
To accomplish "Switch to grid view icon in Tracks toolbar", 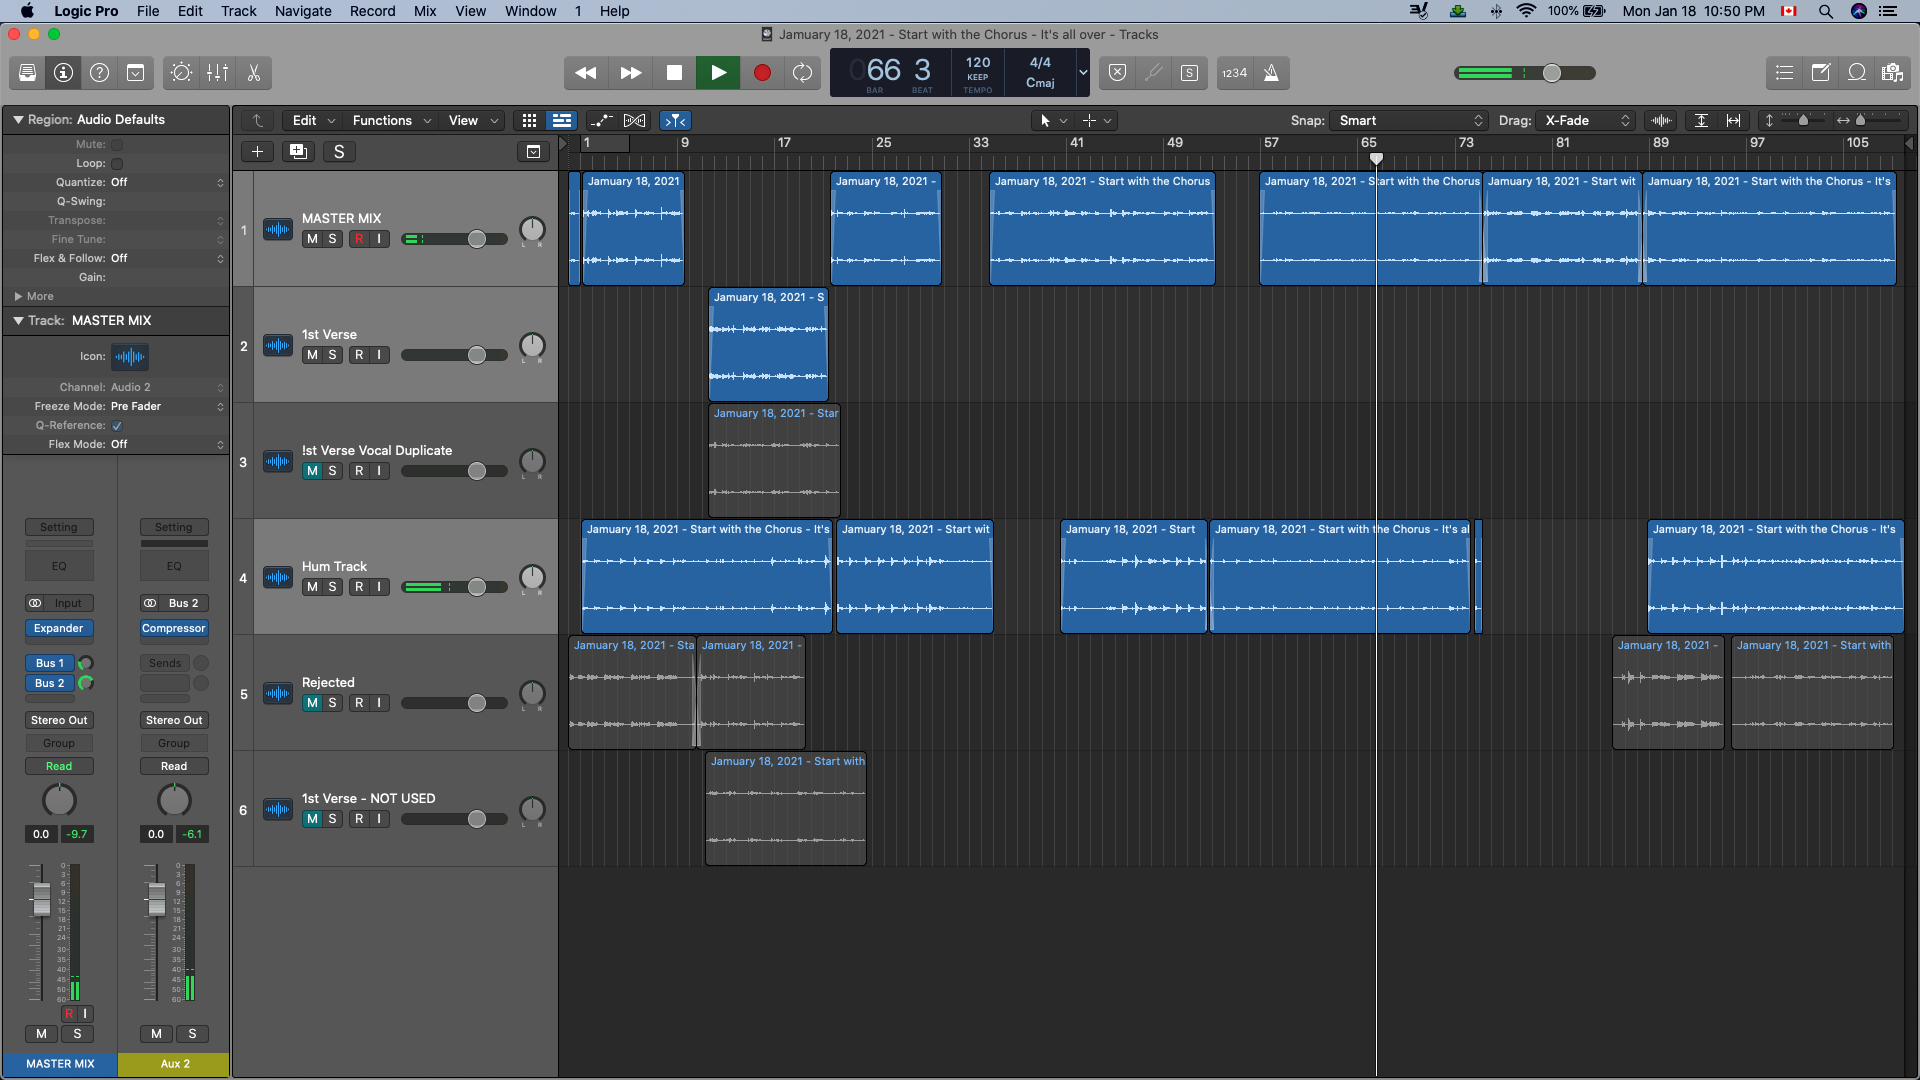I will click(529, 121).
